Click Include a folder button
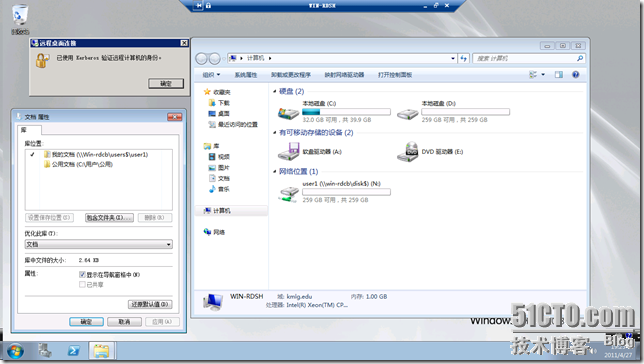 109,218
